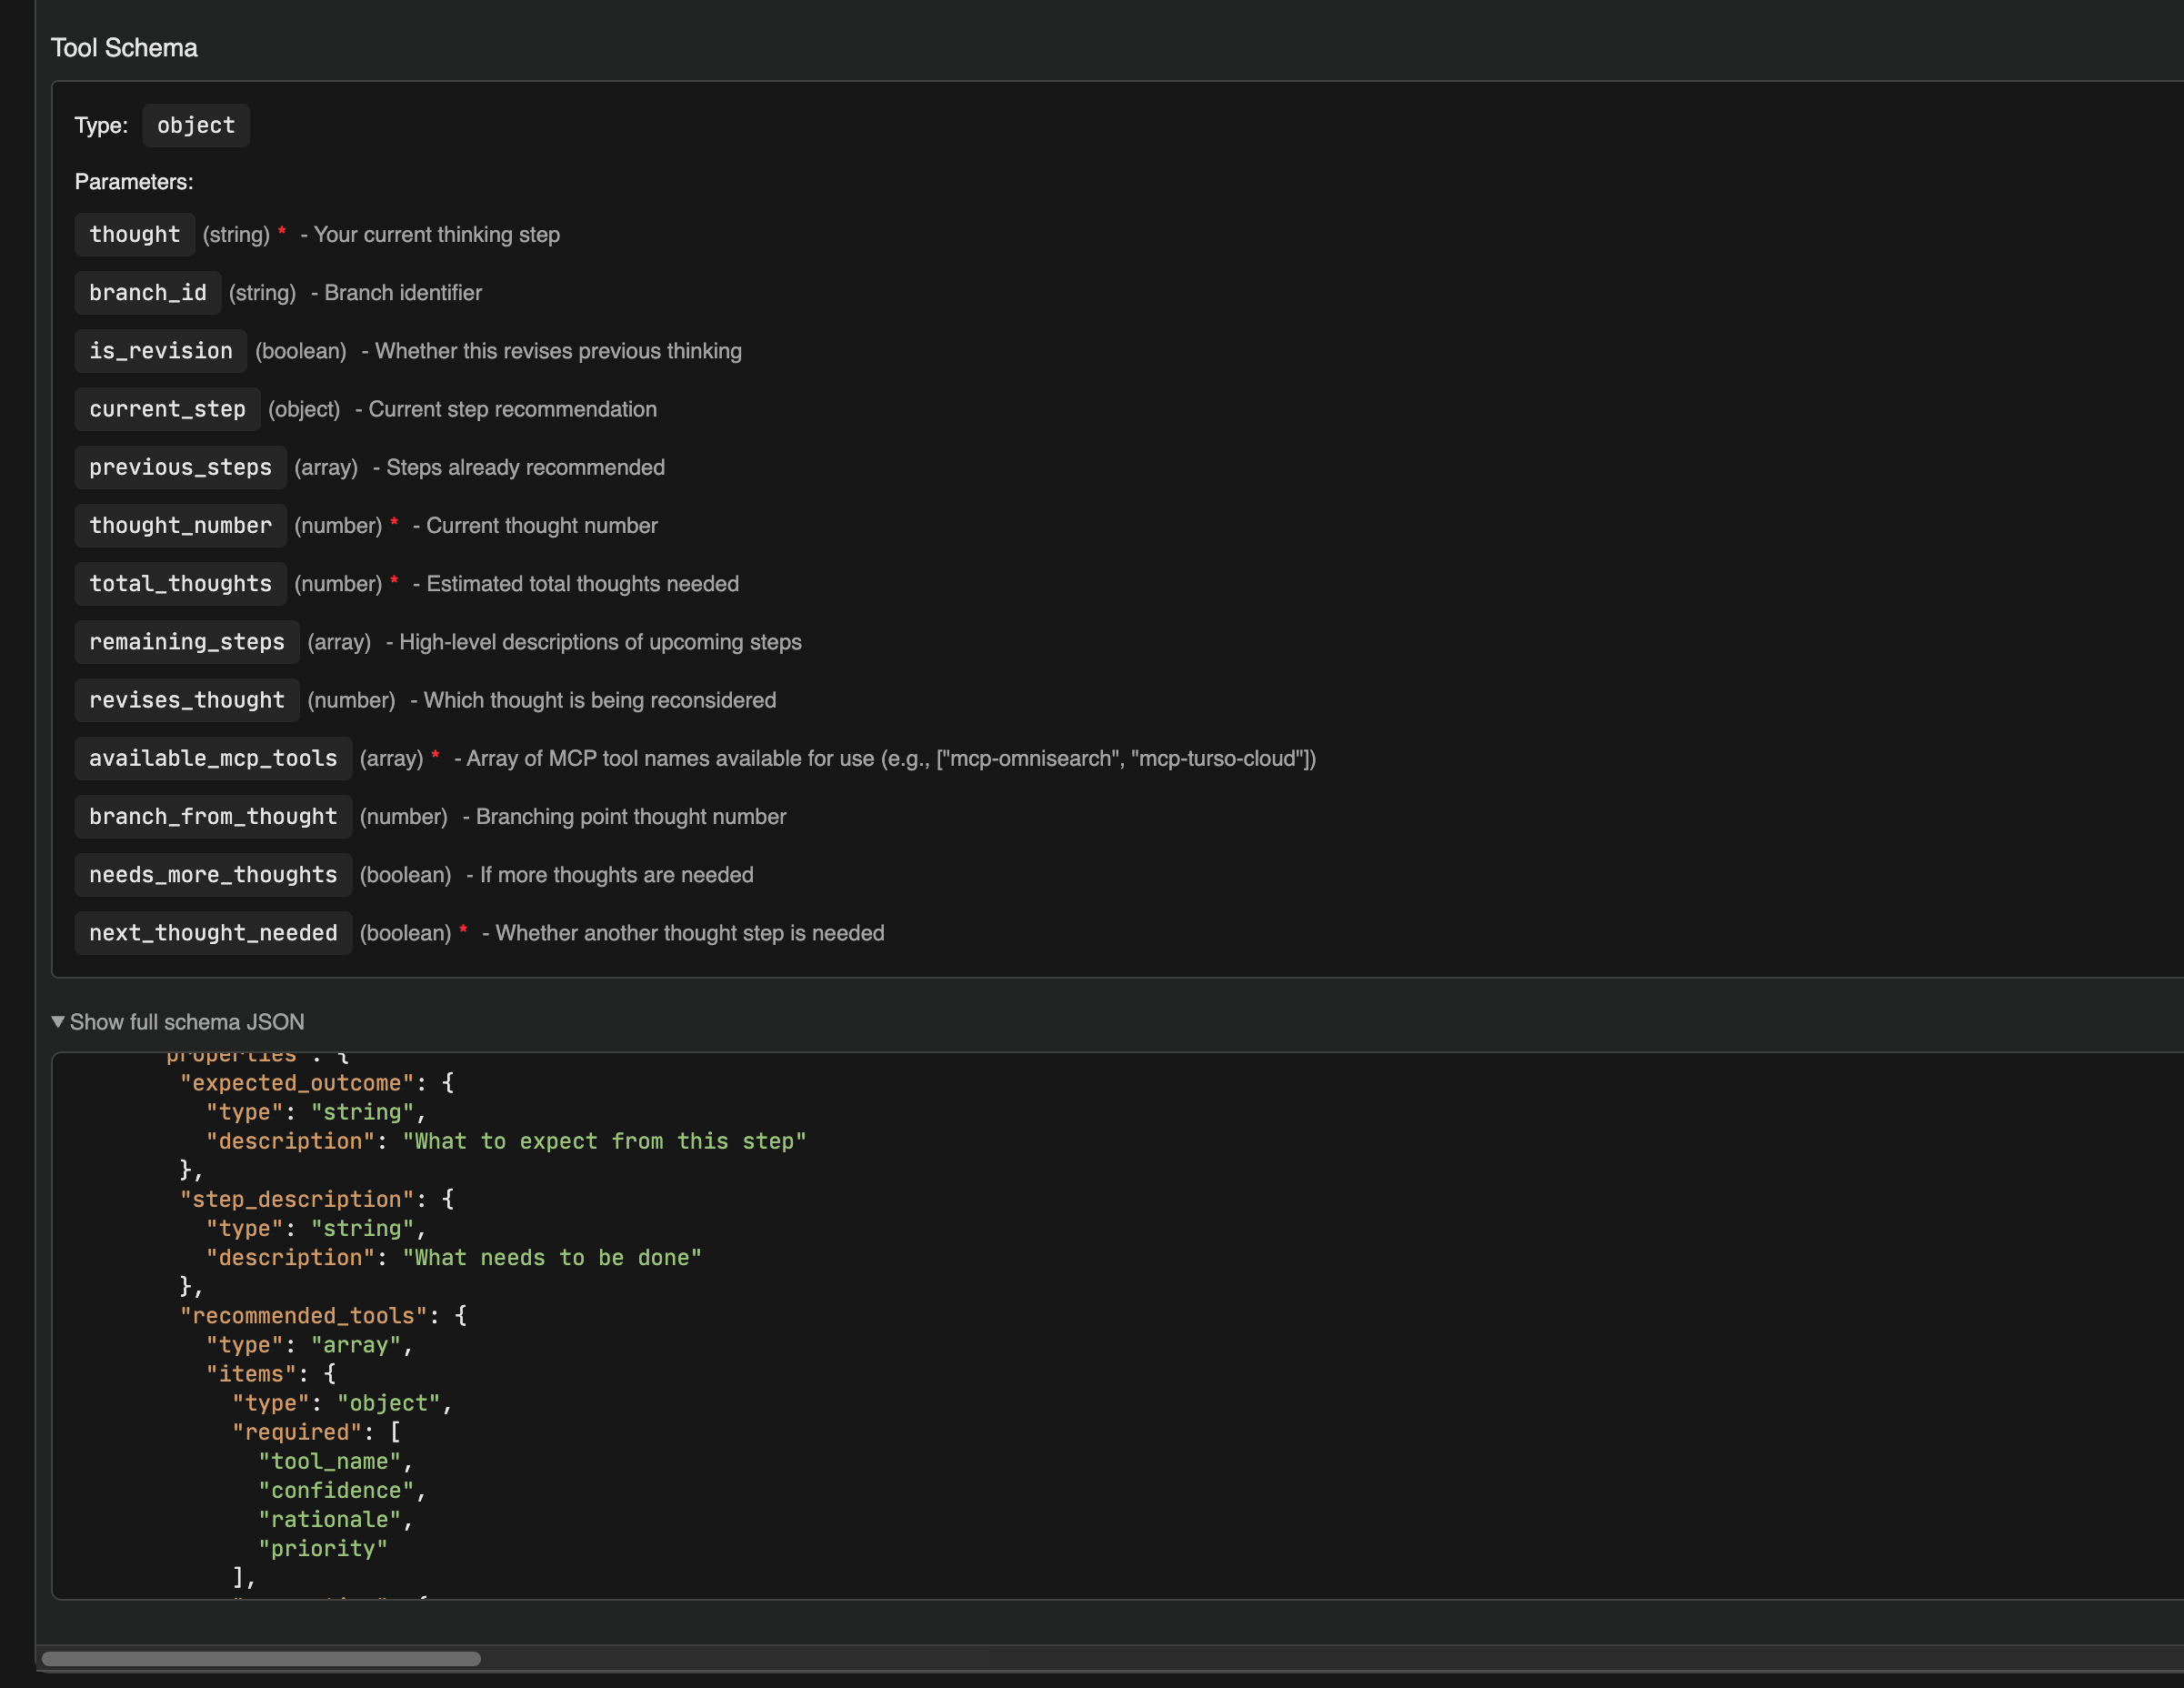Click the 'available_mcp_tools' parameter tag
2184x1688 pixels.
click(213, 758)
